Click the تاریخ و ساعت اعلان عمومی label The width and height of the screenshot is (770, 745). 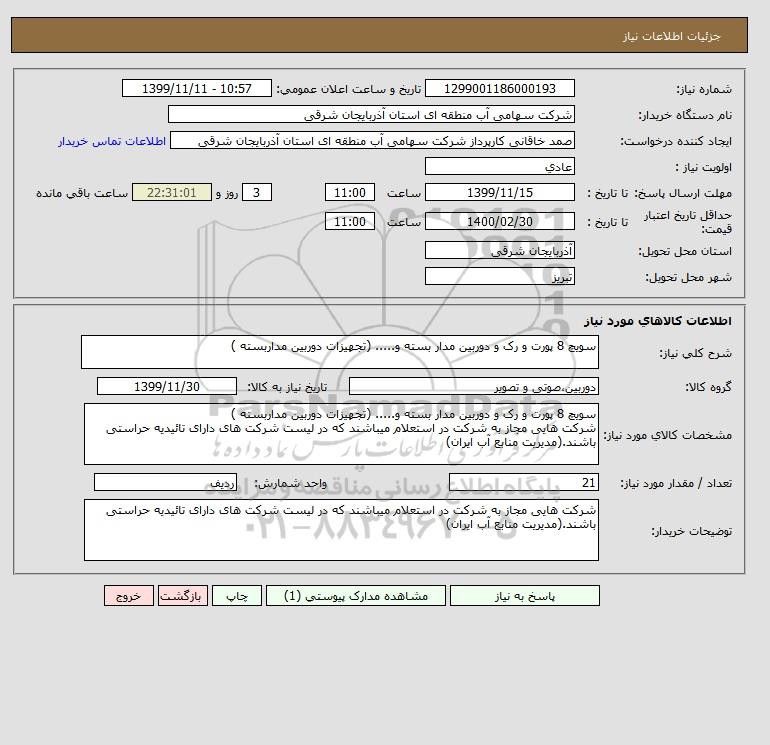coord(349,89)
